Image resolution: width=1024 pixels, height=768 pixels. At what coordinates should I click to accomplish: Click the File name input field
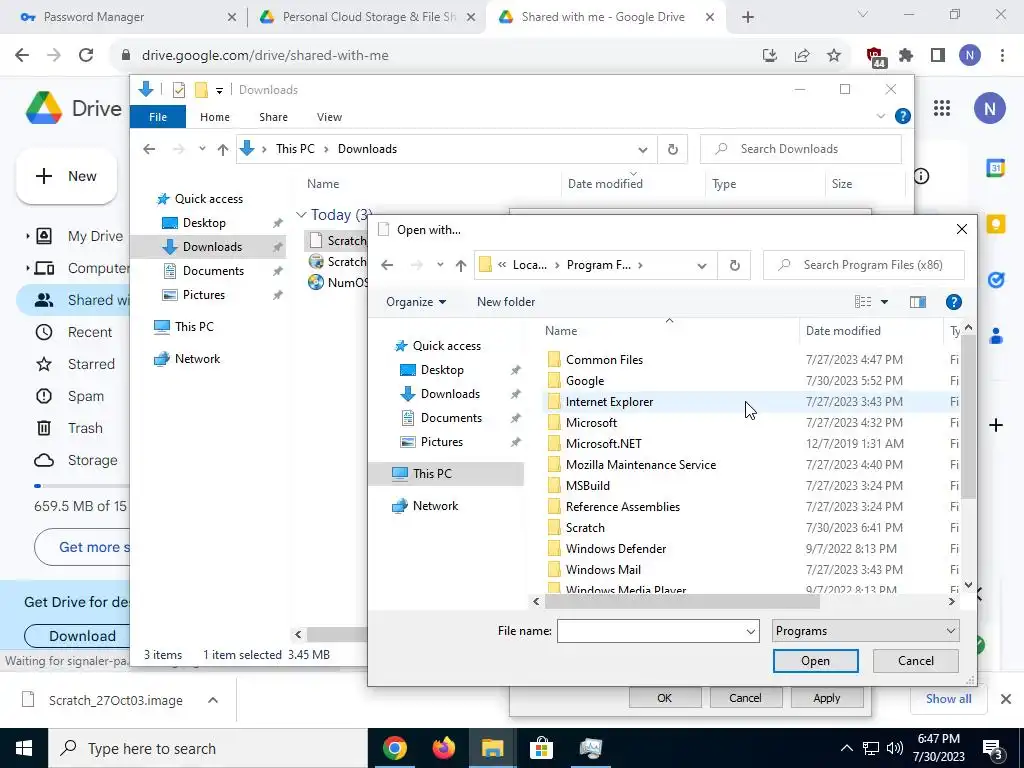[650, 631]
